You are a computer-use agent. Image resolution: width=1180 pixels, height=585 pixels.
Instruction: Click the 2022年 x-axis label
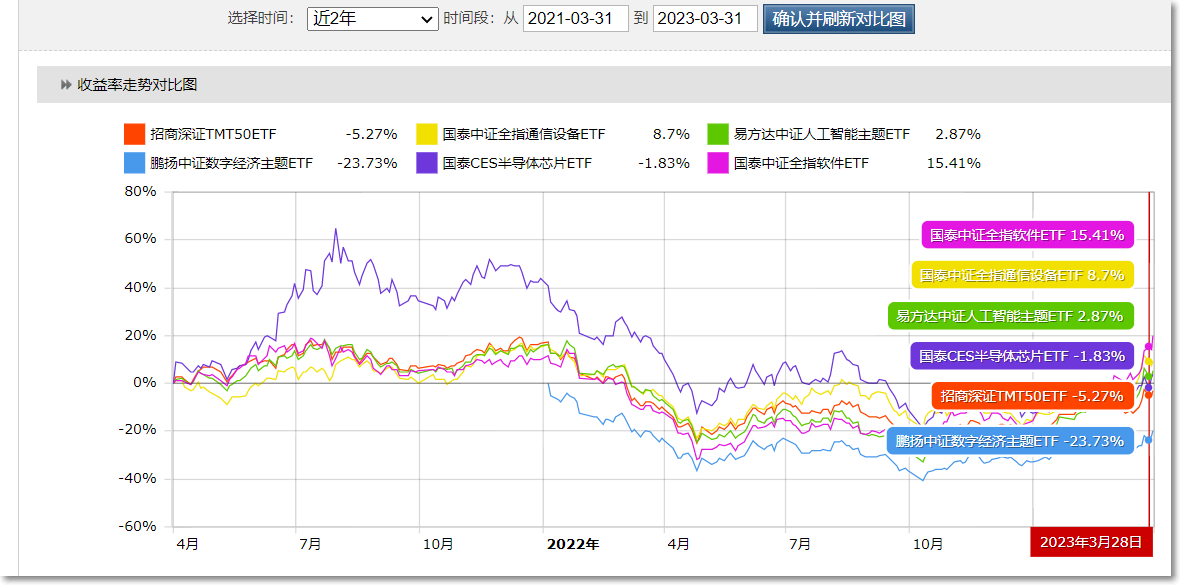573,544
